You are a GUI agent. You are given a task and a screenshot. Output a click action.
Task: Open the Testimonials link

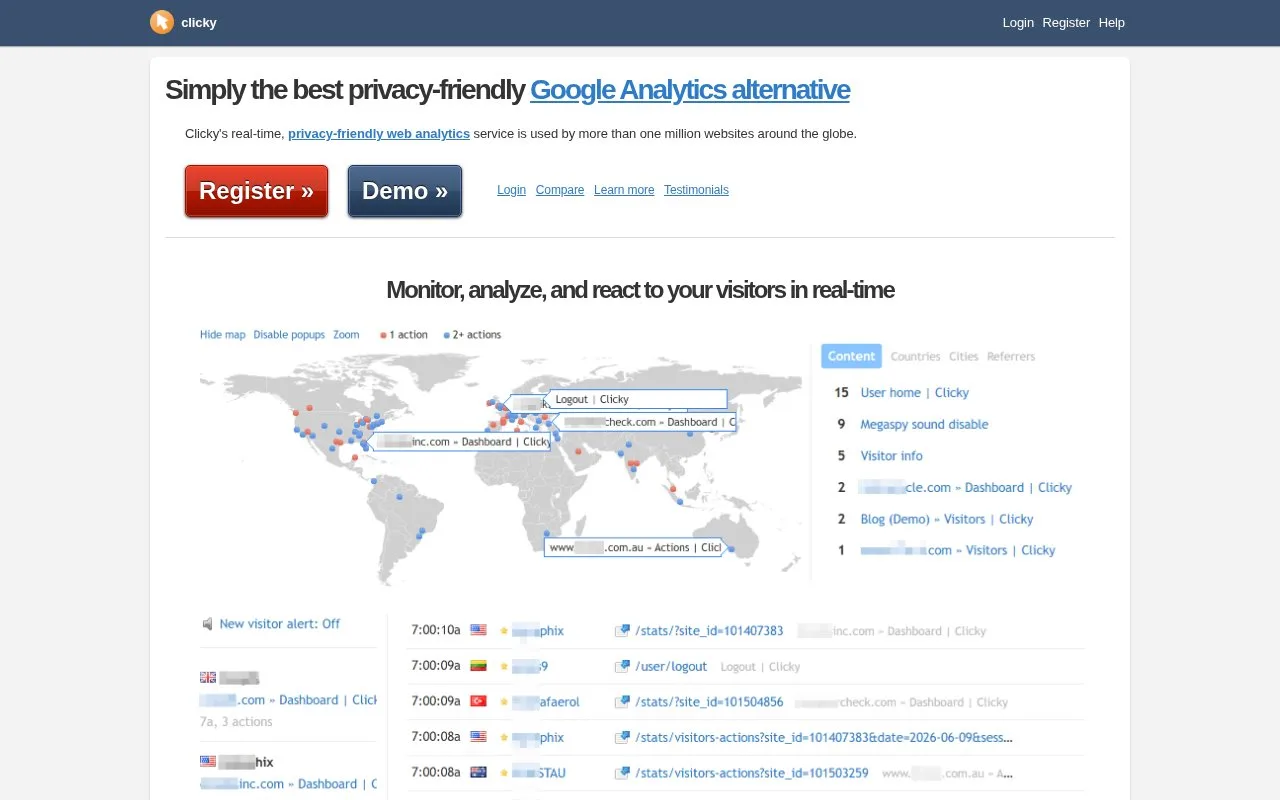click(696, 190)
